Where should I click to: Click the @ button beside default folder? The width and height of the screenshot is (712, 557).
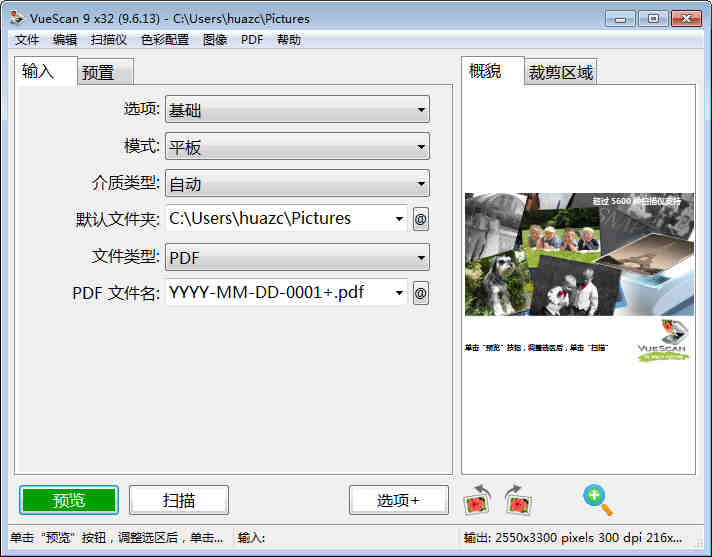(420, 219)
